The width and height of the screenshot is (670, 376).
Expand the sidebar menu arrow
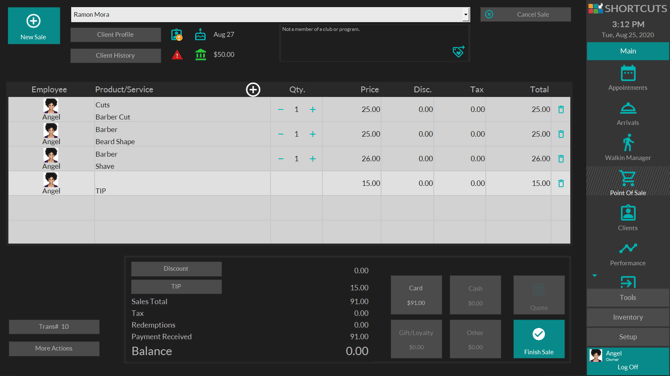[x=594, y=276]
